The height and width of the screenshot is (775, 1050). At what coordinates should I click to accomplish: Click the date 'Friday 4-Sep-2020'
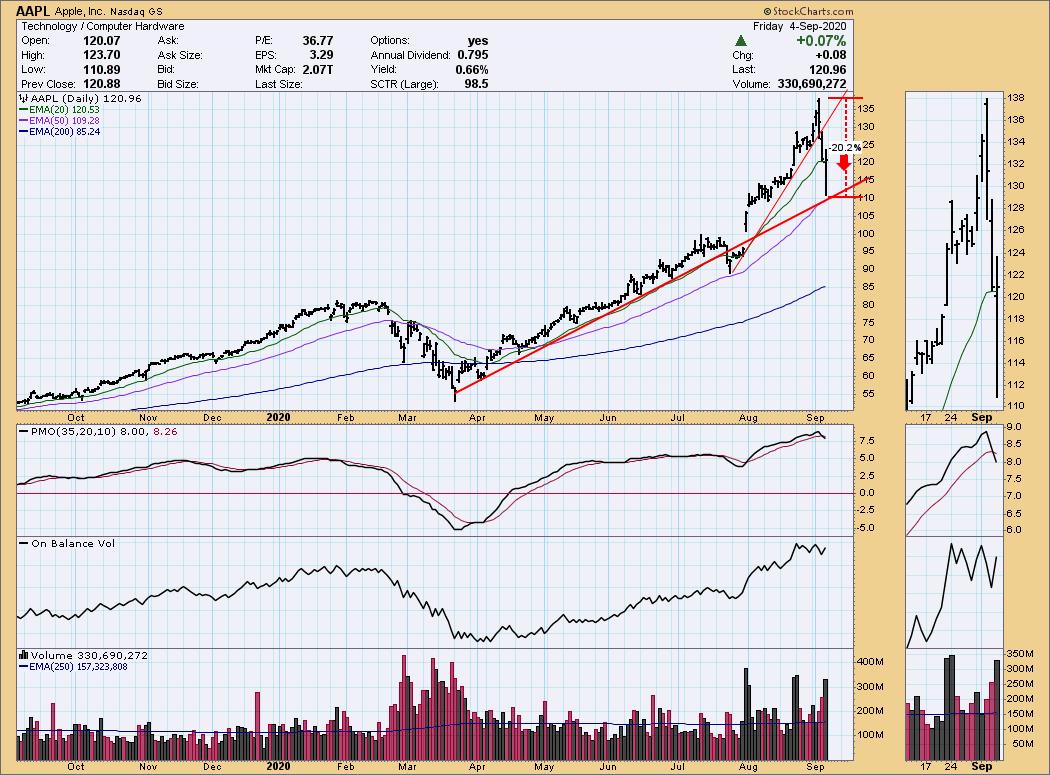(x=800, y=26)
